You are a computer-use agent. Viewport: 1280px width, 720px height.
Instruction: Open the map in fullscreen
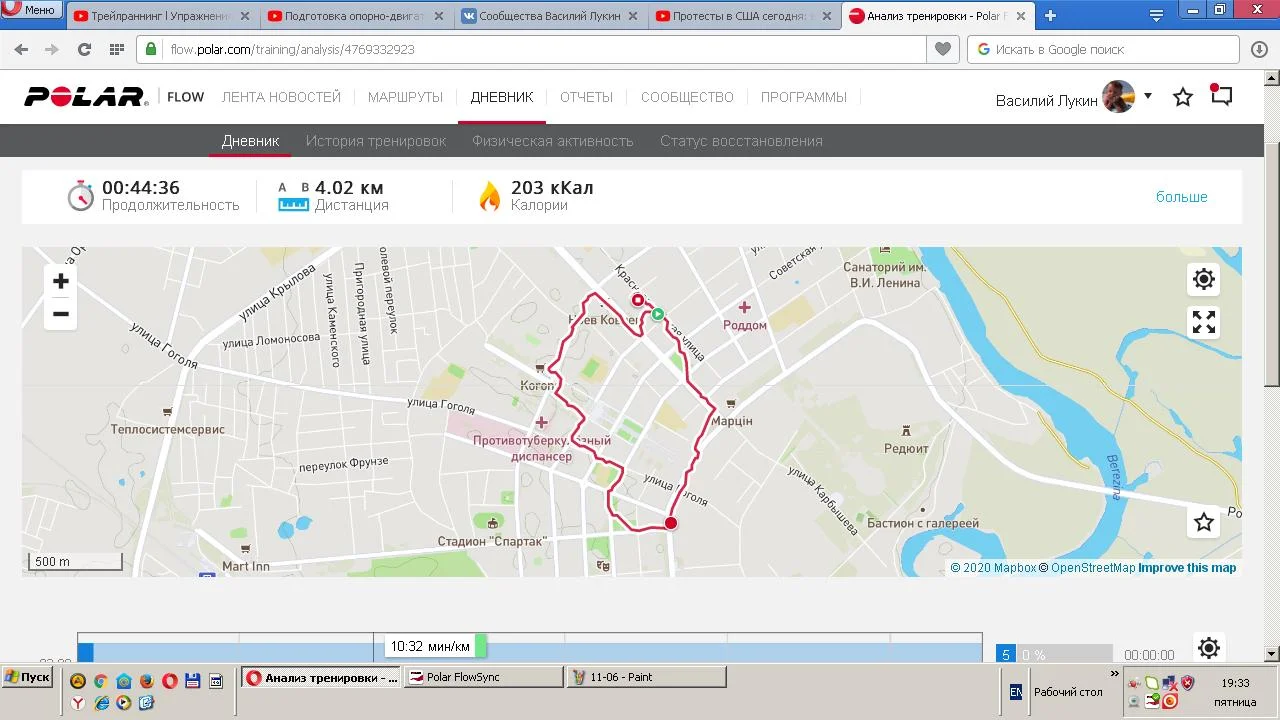1204,322
